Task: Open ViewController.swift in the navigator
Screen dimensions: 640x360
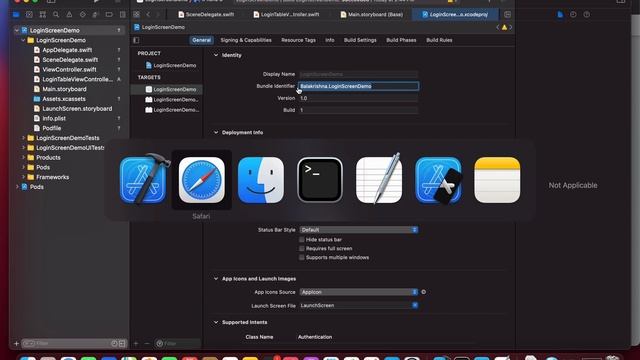Action: [x=69, y=69]
